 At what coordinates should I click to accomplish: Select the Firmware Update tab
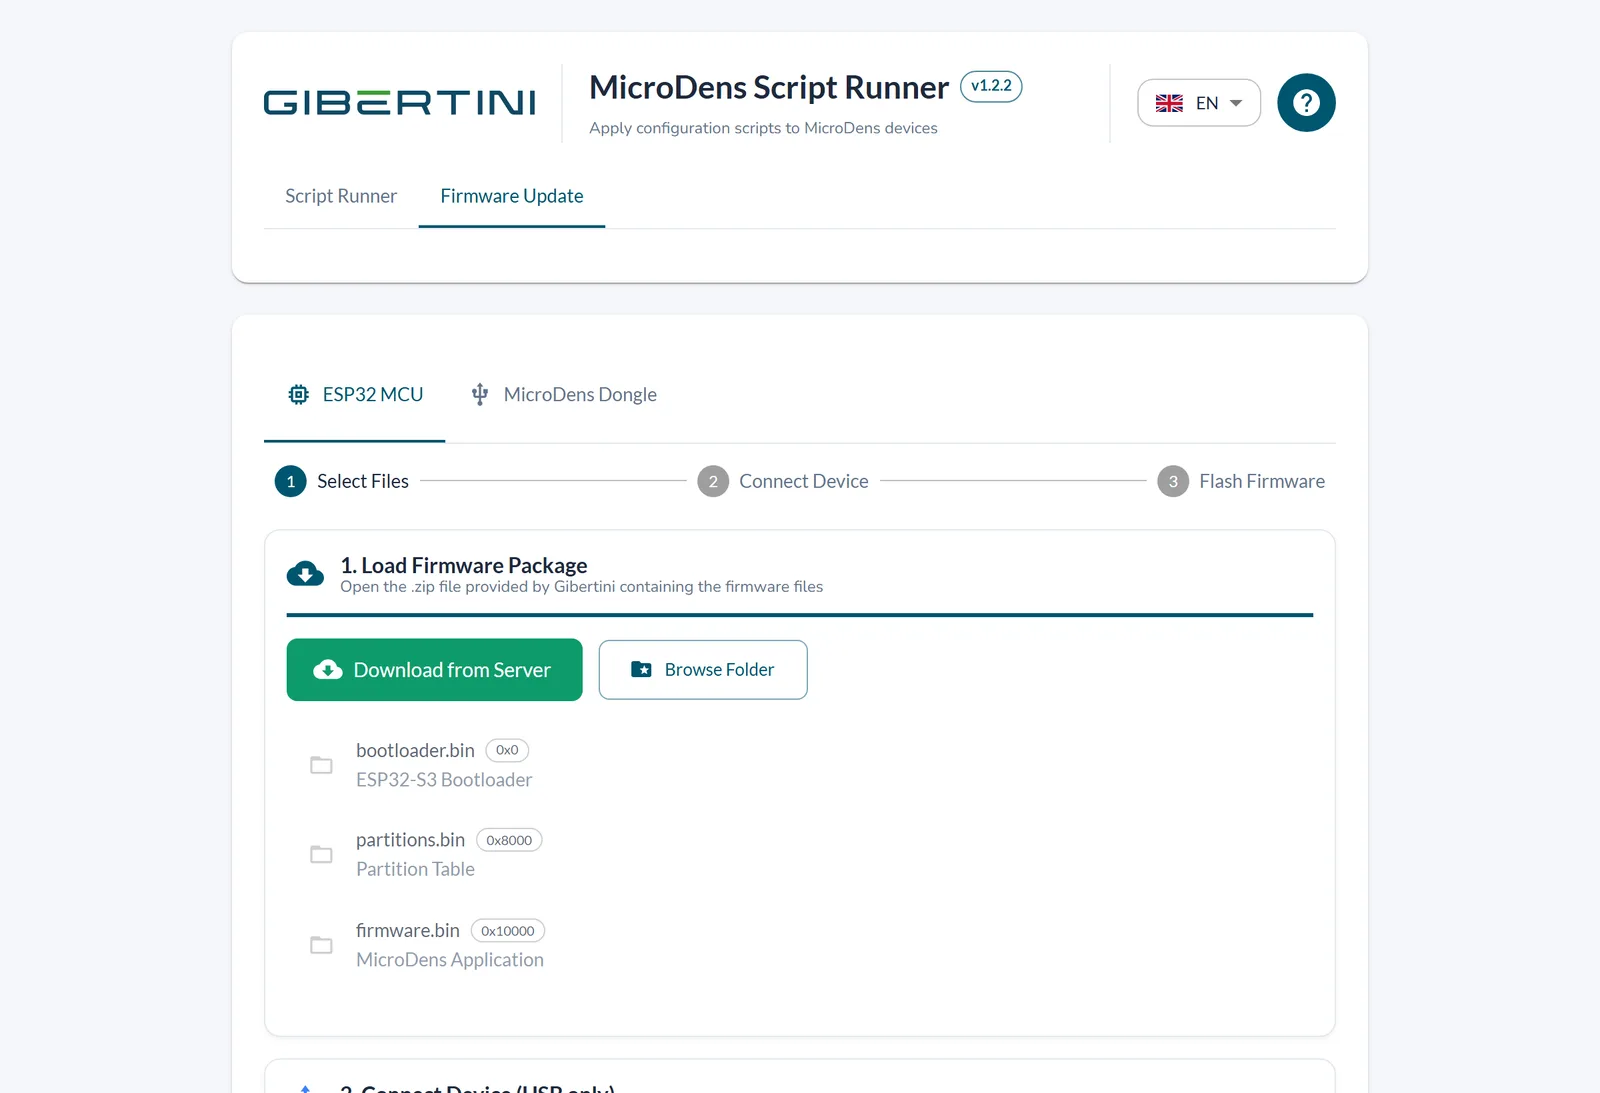(512, 196)
